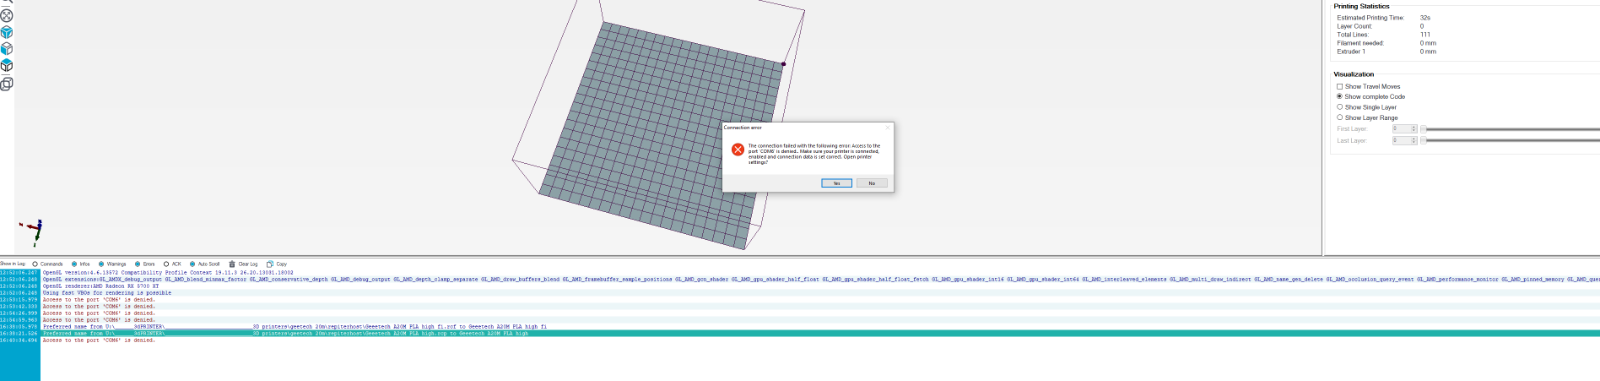This screenshot has width=1600, height=381.
Task: Toggle Auto Scroll in the log toolbar
Action: pos(192,264)
